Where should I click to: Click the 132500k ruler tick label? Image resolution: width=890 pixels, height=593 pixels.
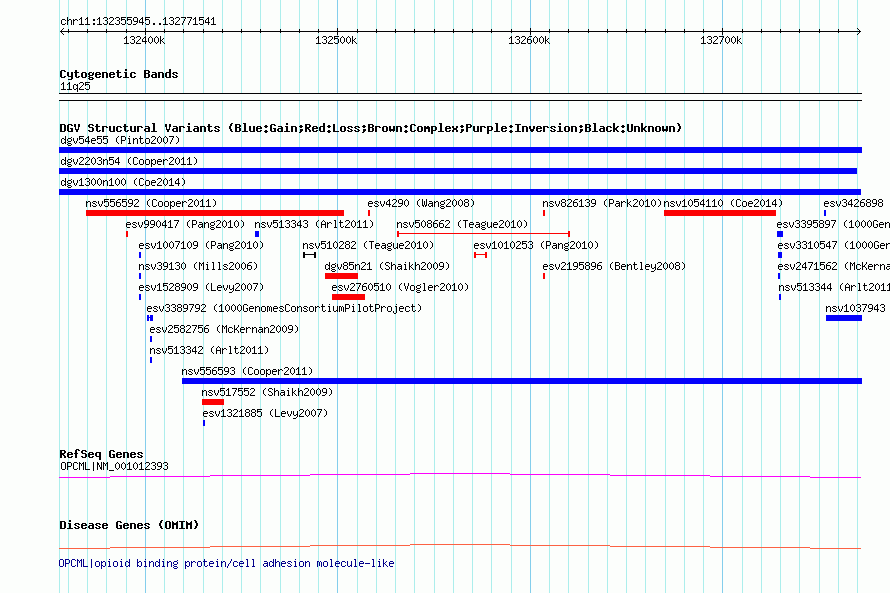(x=336, y=40)
